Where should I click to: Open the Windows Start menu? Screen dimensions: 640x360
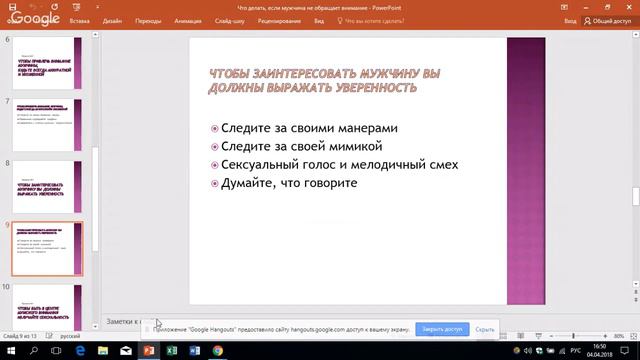(11, 351)
